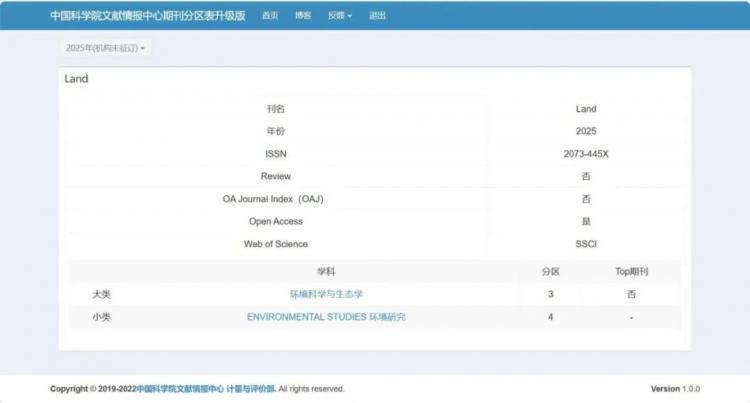
Task: Click the site title 中国科学院文献情报中心期刊分区表升级版
Action: 148,16
